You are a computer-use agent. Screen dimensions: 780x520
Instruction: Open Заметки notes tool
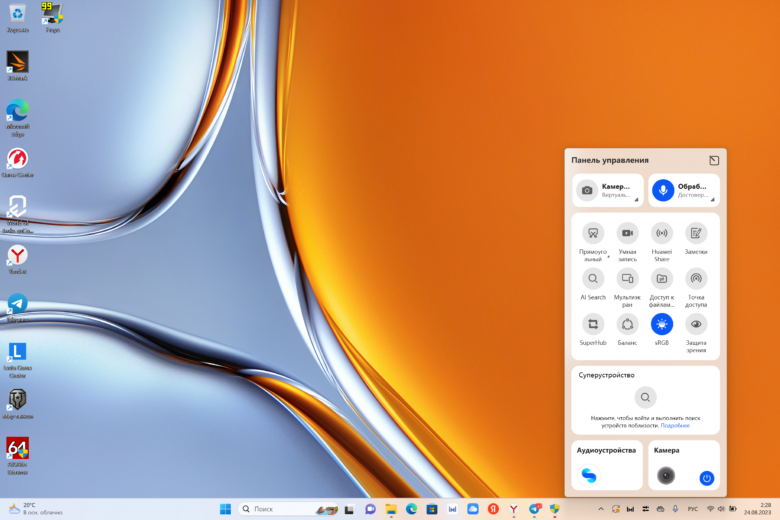click(696, 233)
